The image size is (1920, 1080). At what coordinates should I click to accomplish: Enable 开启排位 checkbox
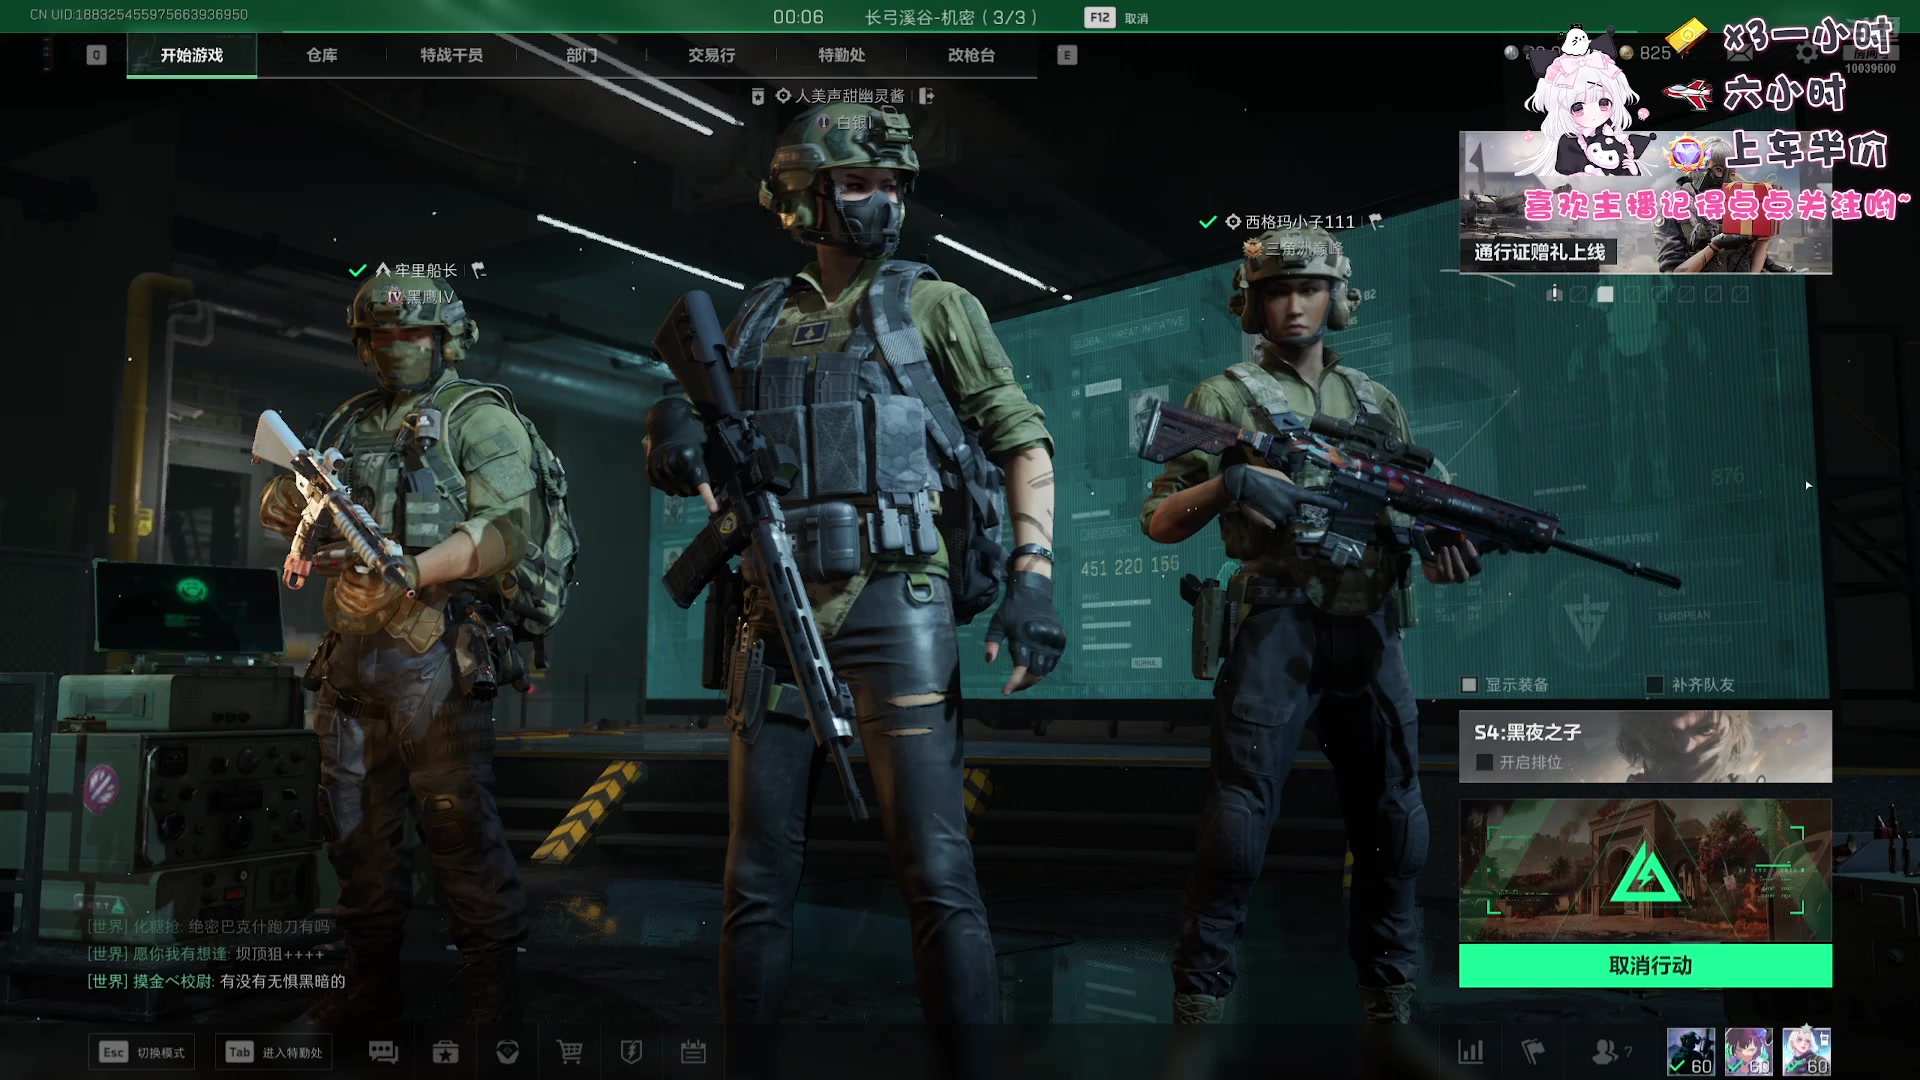[x=1484, y=762]
